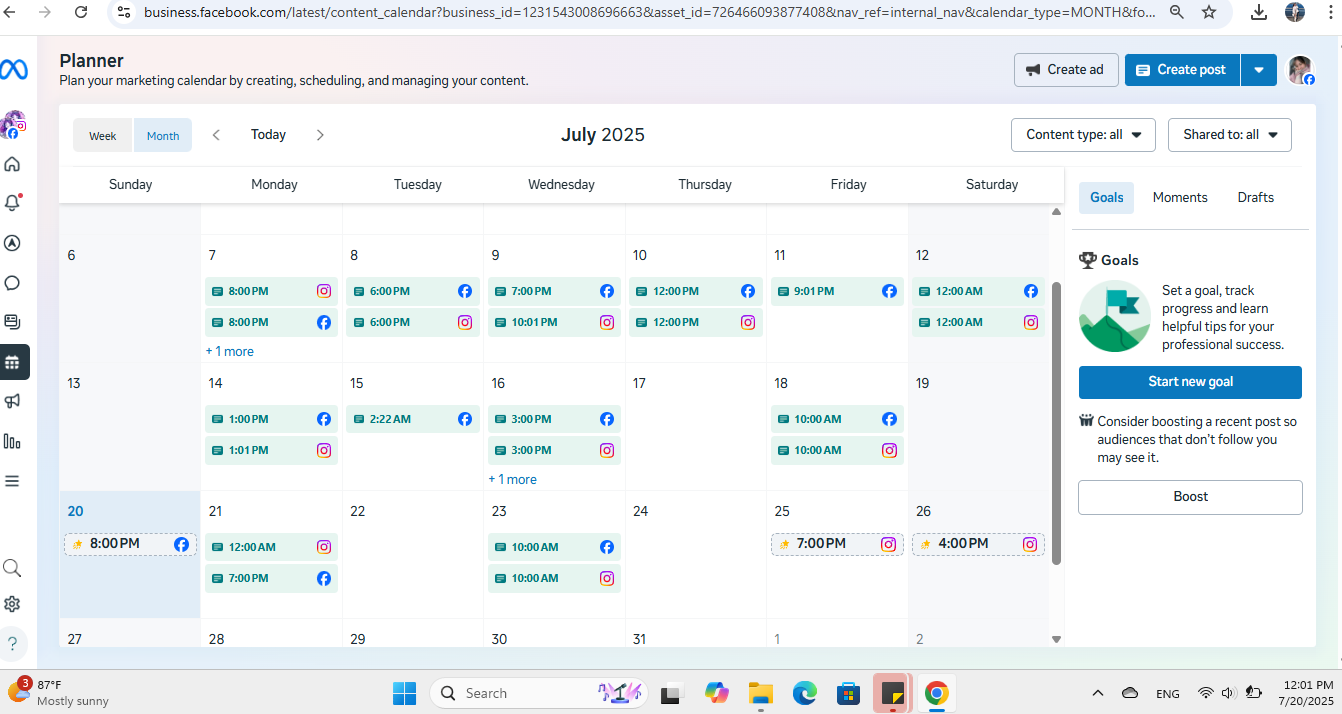Open weather widget showing 87°F
1342x714 pixels.
pos(58,692)
